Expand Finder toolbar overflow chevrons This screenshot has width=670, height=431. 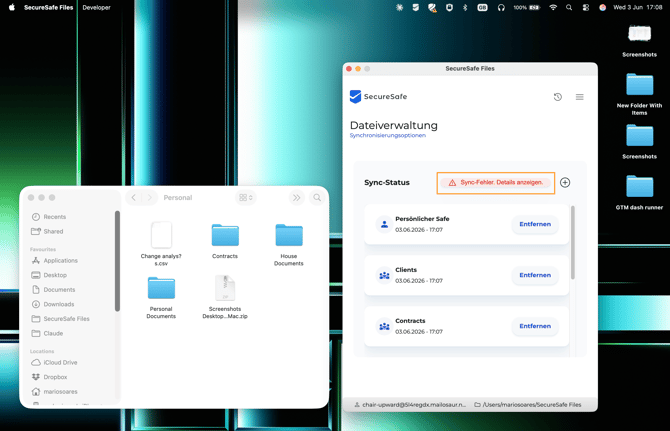(296, 197)
